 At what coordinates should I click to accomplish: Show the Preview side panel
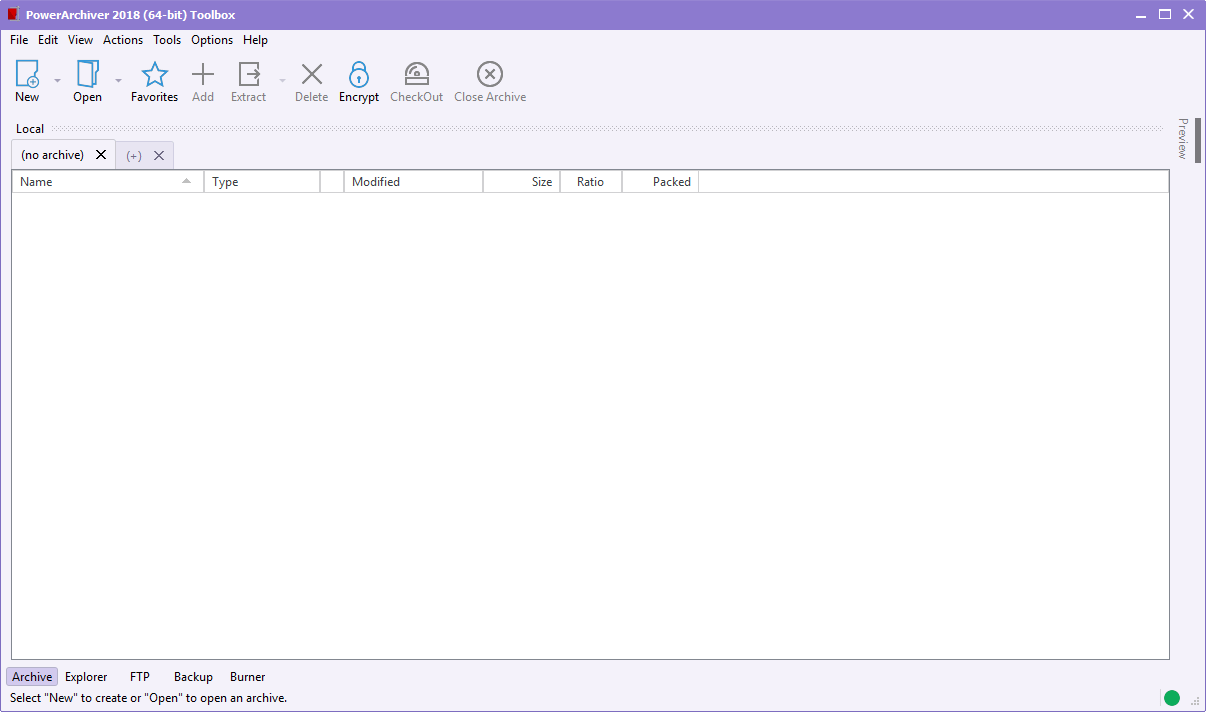pyautogui.click(x=1182, y=139)
